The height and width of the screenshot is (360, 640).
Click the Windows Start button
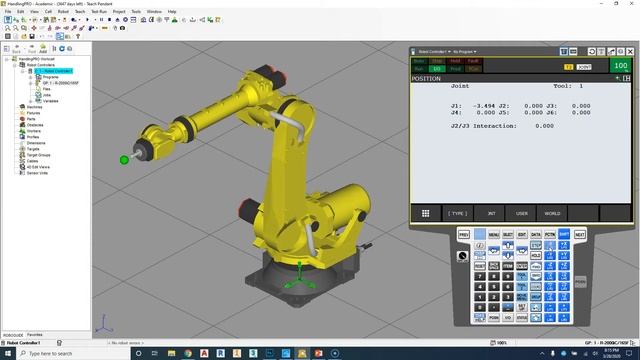coord(8,353)
